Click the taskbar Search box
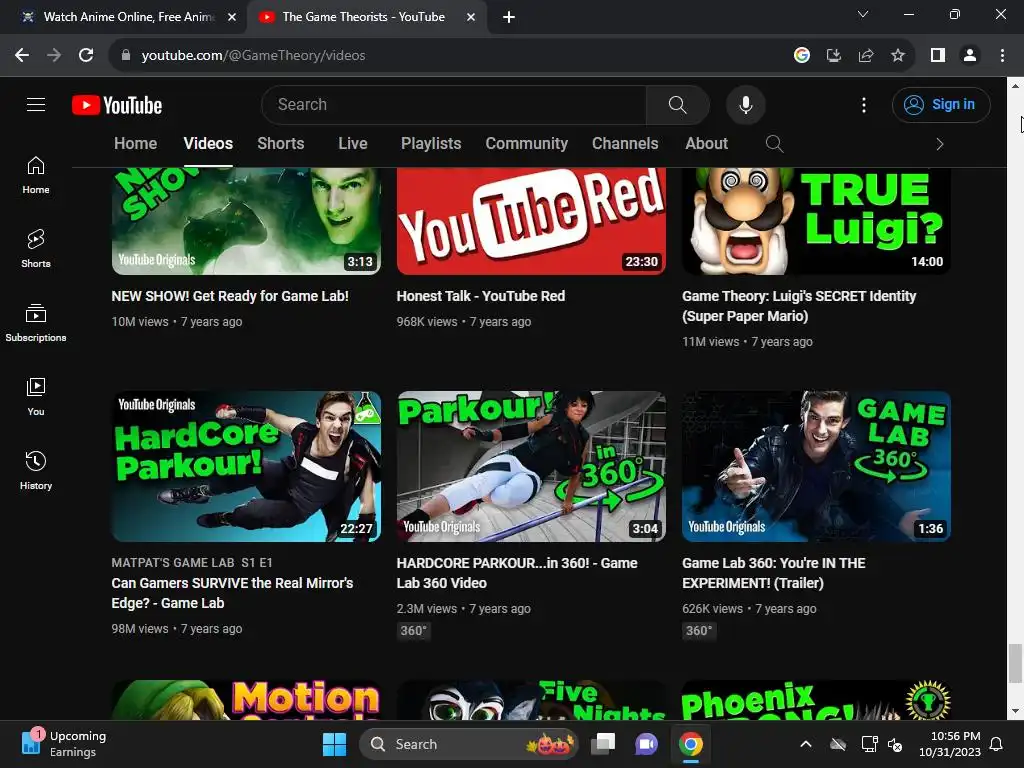The height and width of the screenshot is (768, 1024). click(468, 744)
